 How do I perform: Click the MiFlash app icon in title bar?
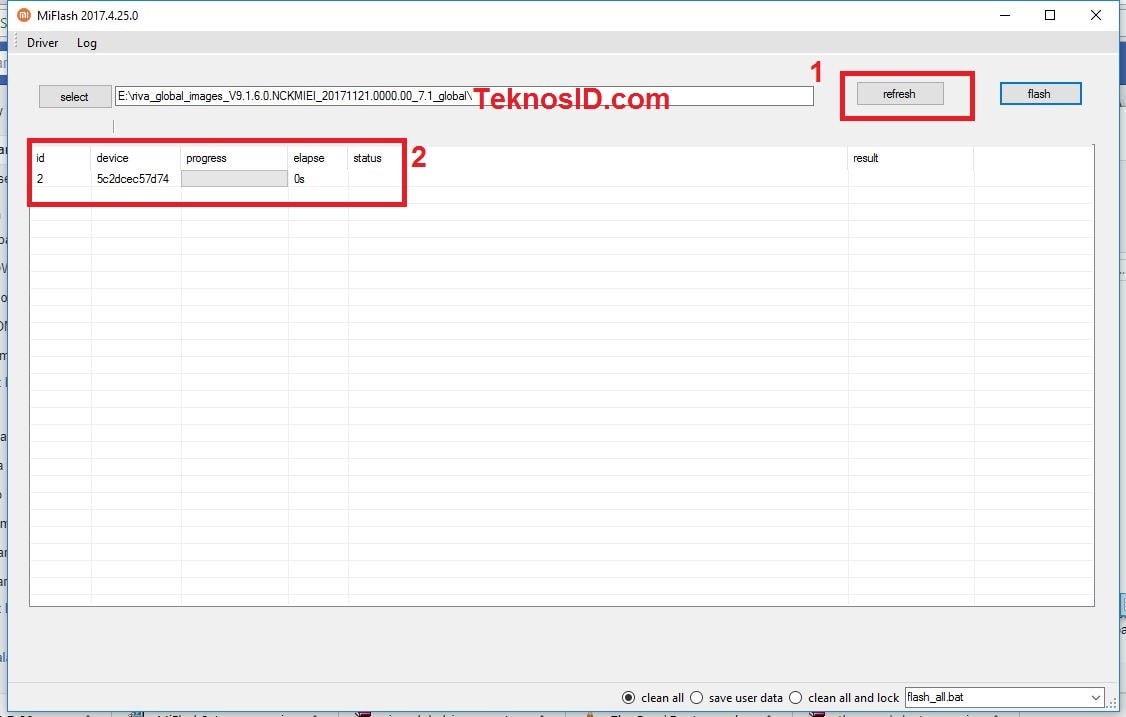[x=24, y=15]
